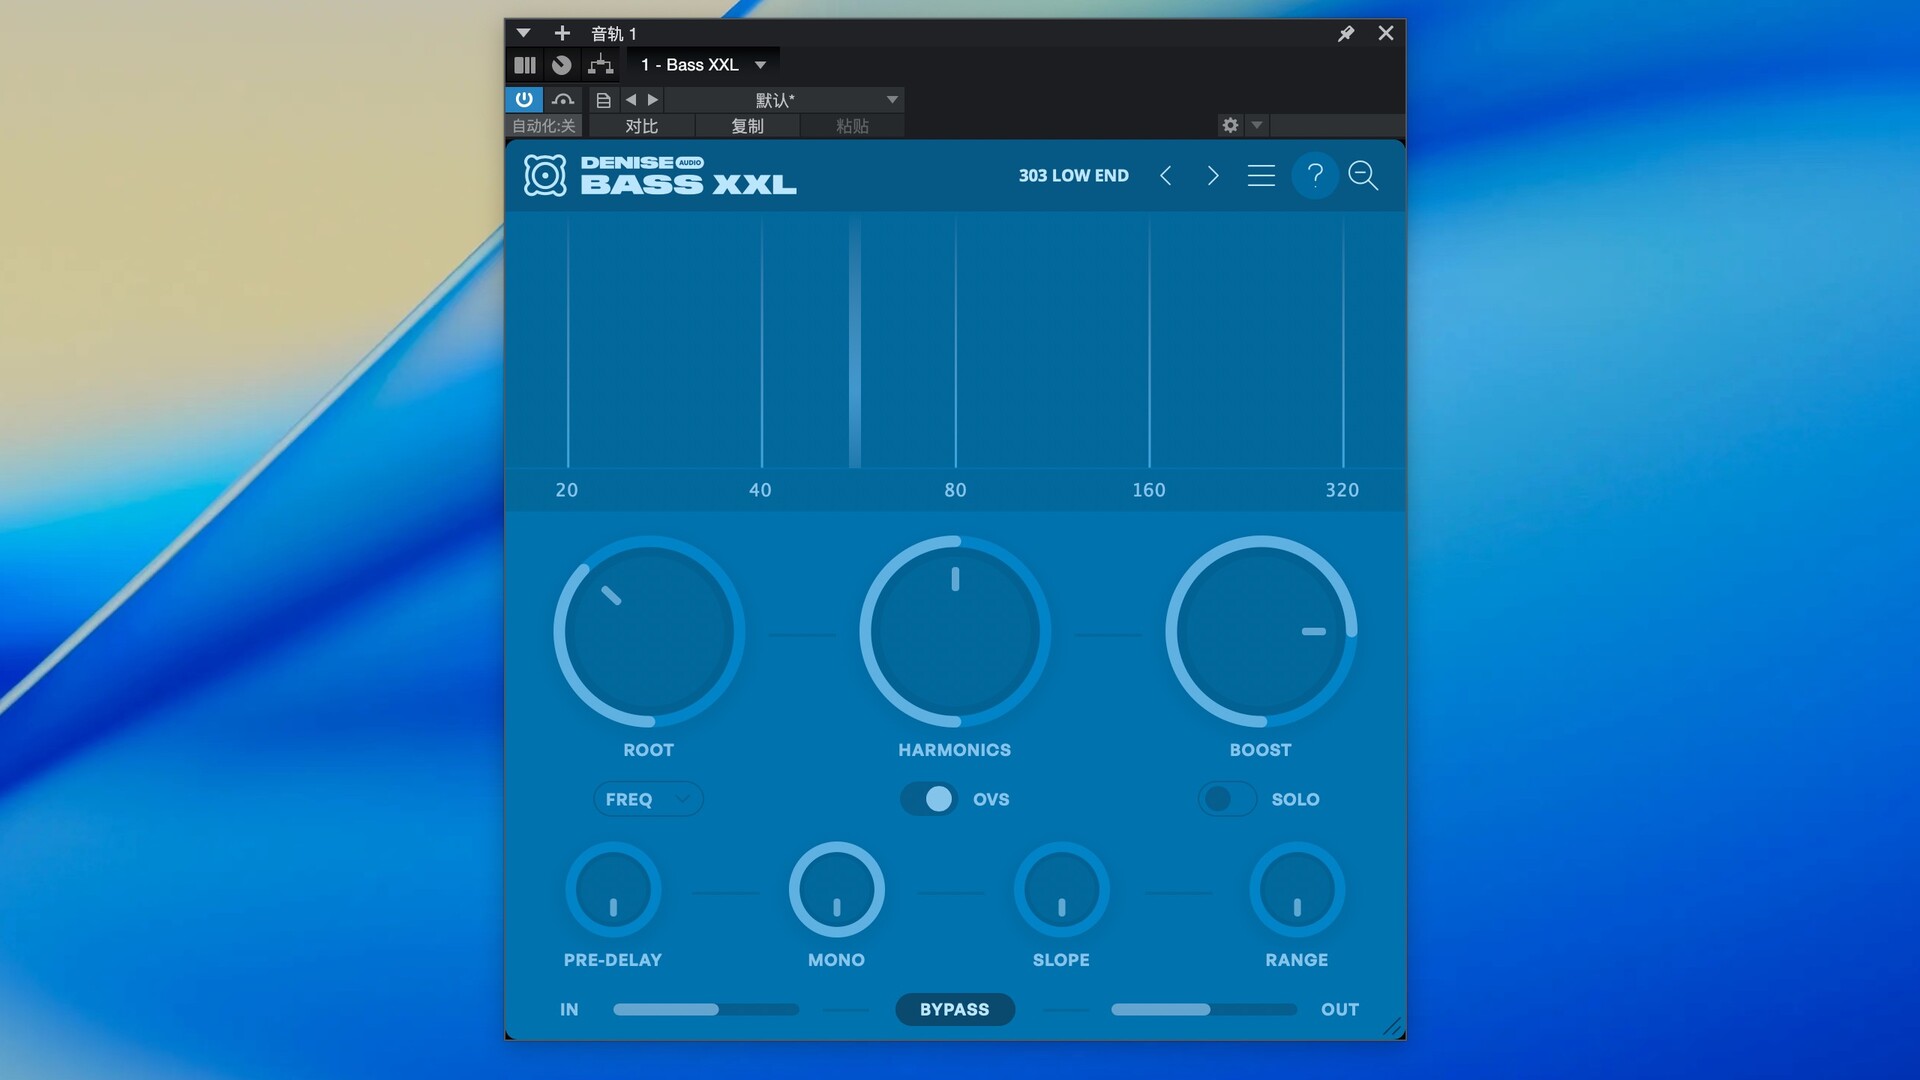Click the 复制 copy button
The width and height of the screenshot is (1920, 1080).
(x=747, y=126)
